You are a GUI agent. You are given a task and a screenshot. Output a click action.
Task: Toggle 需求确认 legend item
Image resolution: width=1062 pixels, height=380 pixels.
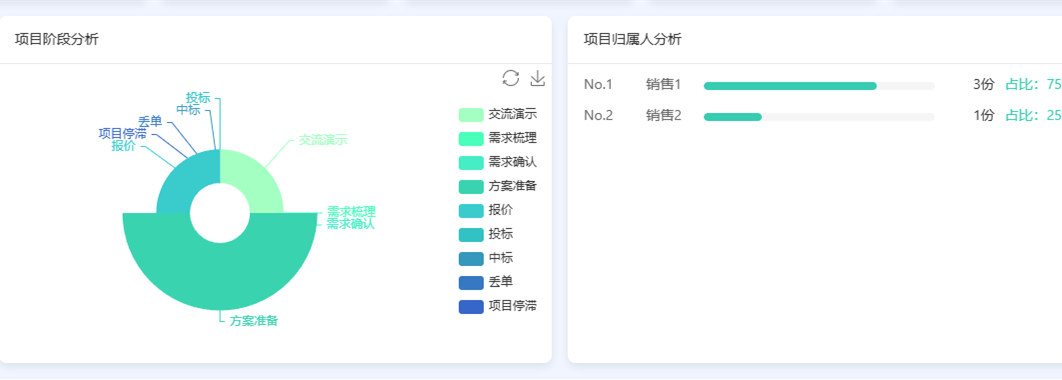(498, 163)
